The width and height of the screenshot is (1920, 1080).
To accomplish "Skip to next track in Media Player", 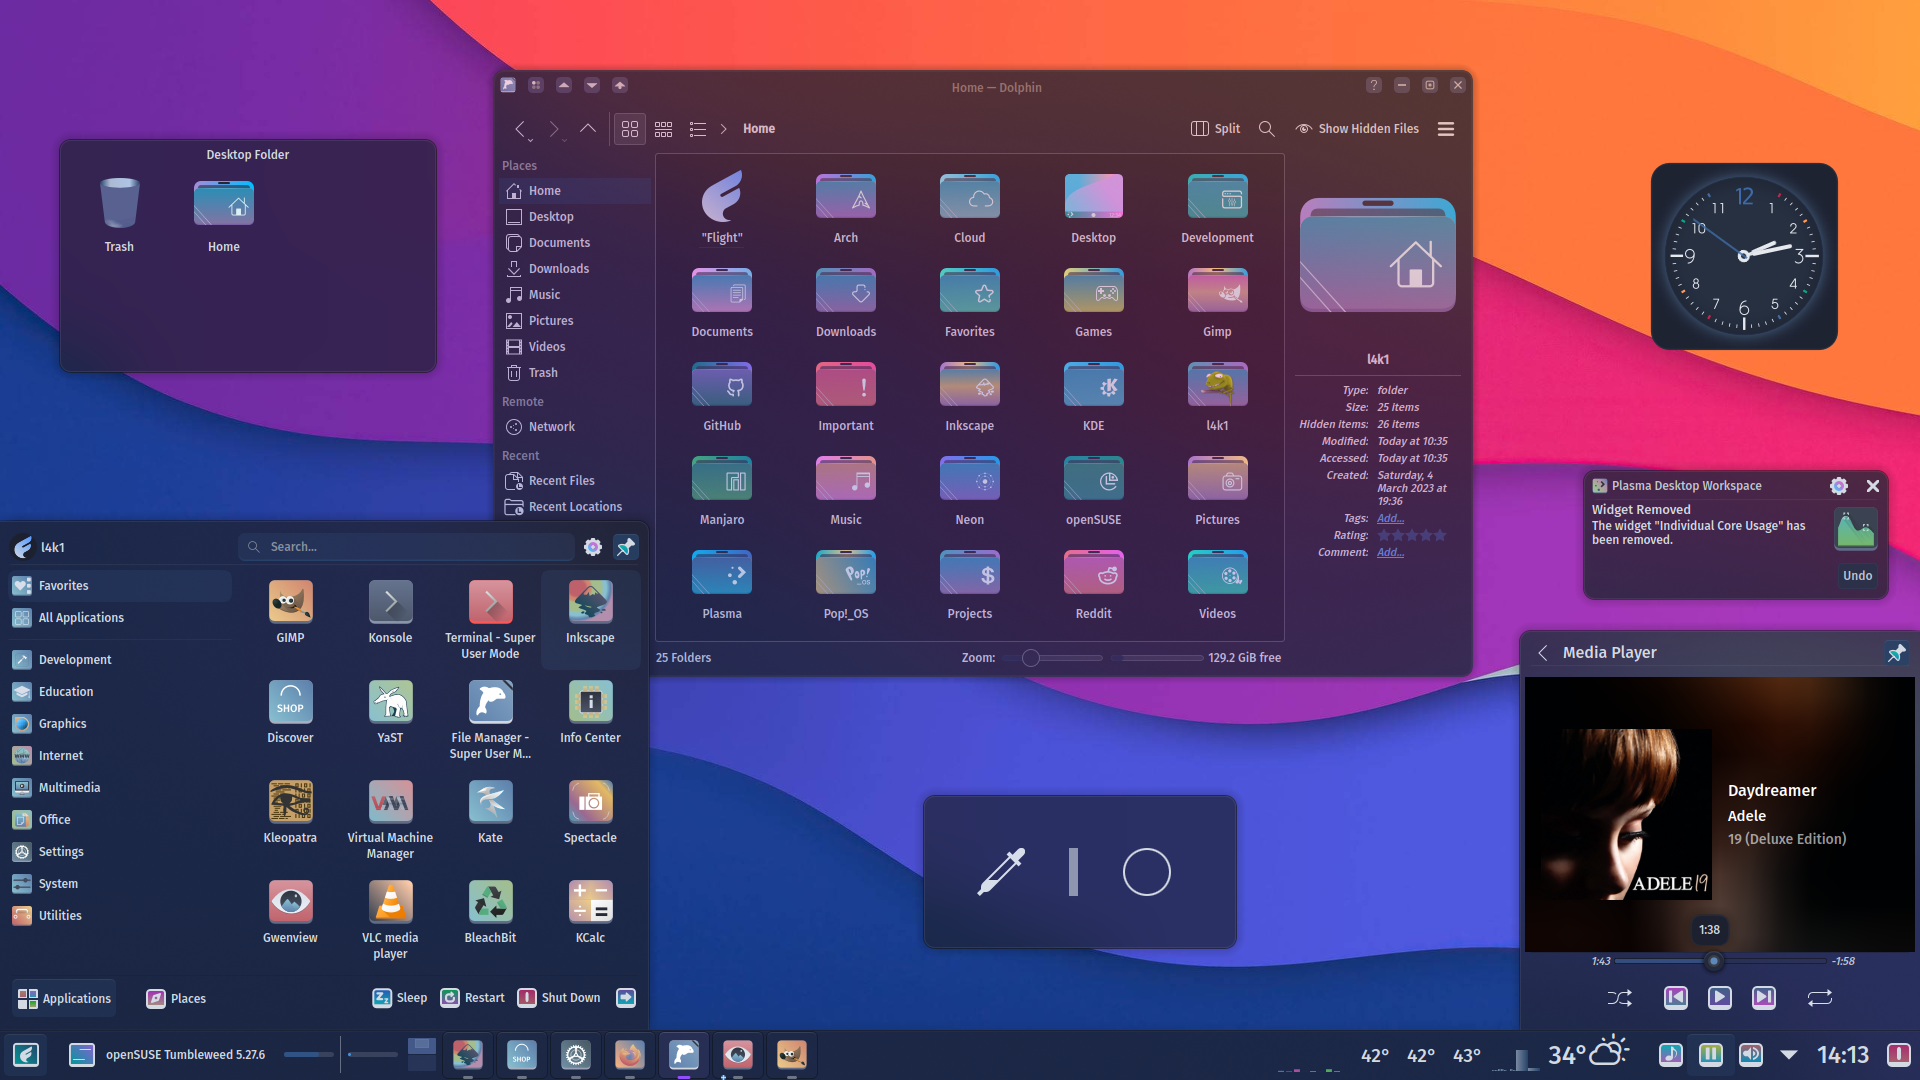I will 1764,997.
